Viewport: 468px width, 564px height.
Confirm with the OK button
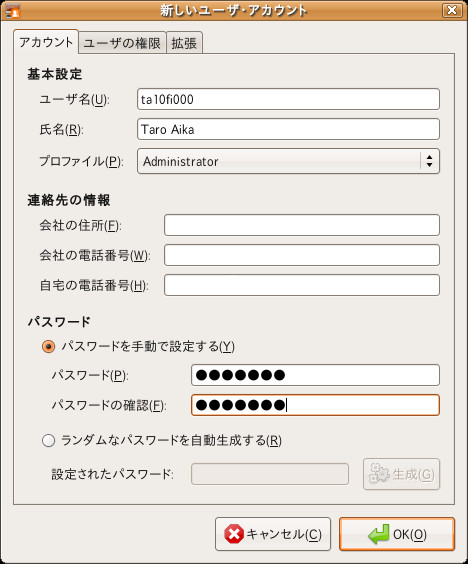[x=397, y=534]
